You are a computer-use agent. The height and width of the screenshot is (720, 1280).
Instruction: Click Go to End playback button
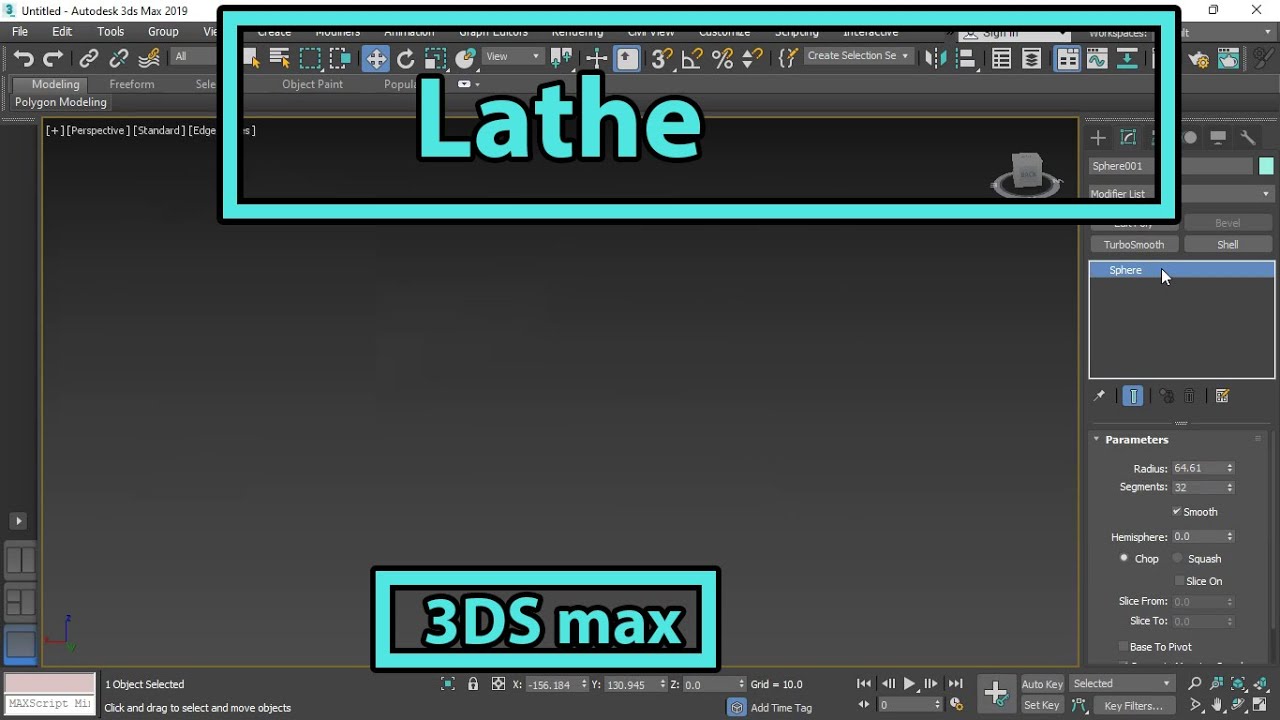tap(956, 684)
